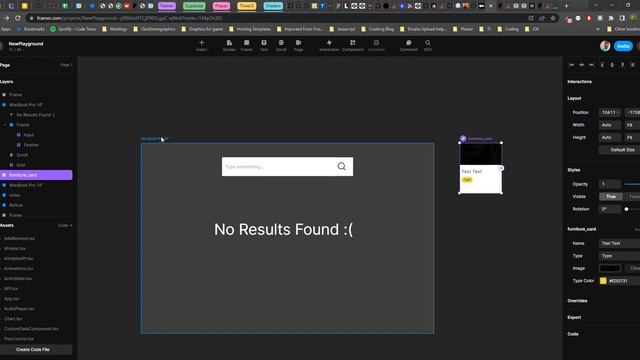Click the Invite button
The image size is (640, 360).
click(623, 46)
